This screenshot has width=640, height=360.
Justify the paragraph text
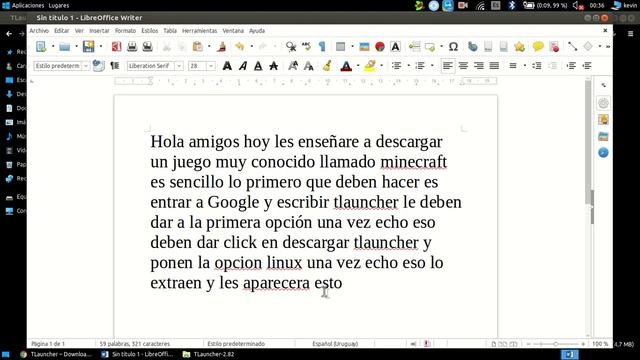pyautogui.click(x=494, y=66)
